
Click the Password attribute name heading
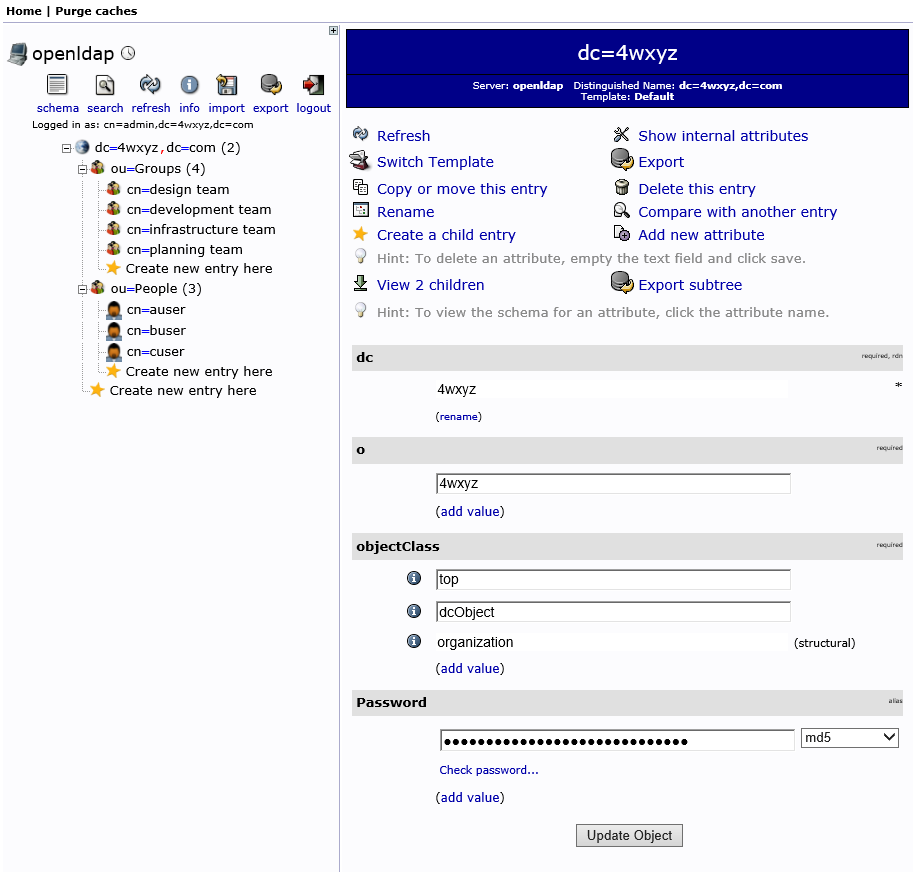click(391, 703)
